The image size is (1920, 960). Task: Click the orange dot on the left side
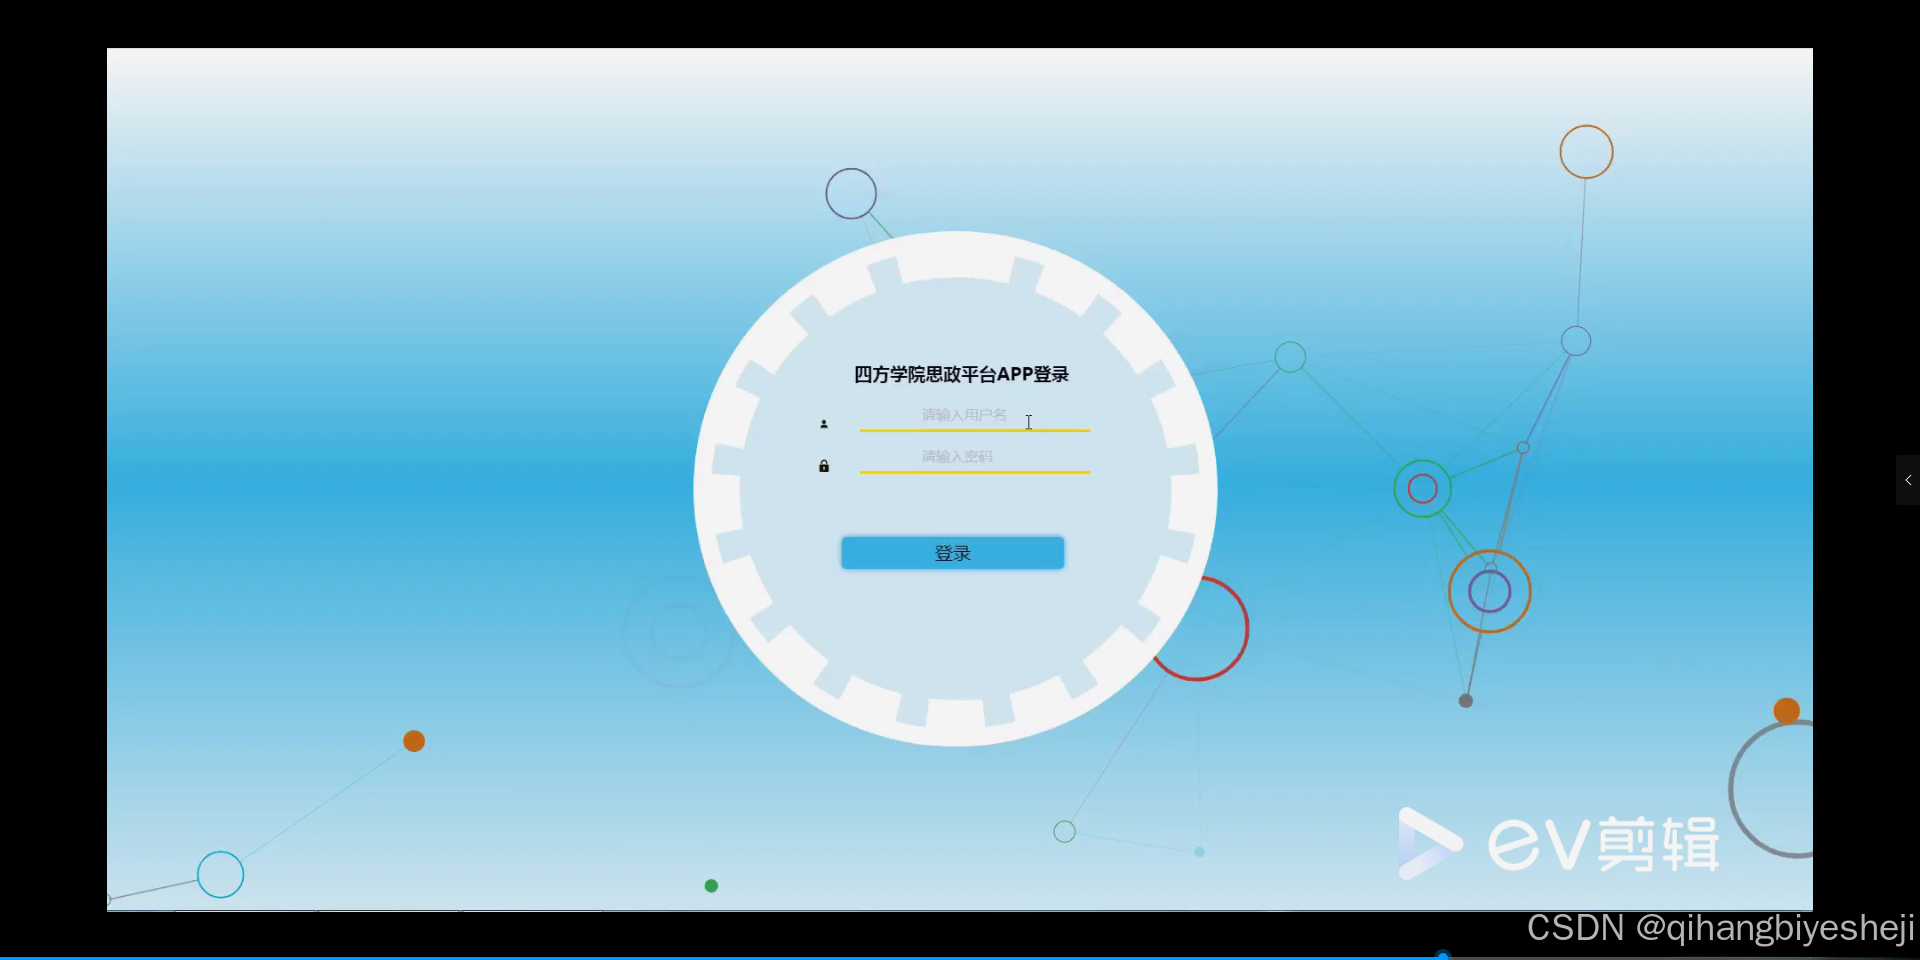(413, 740)
